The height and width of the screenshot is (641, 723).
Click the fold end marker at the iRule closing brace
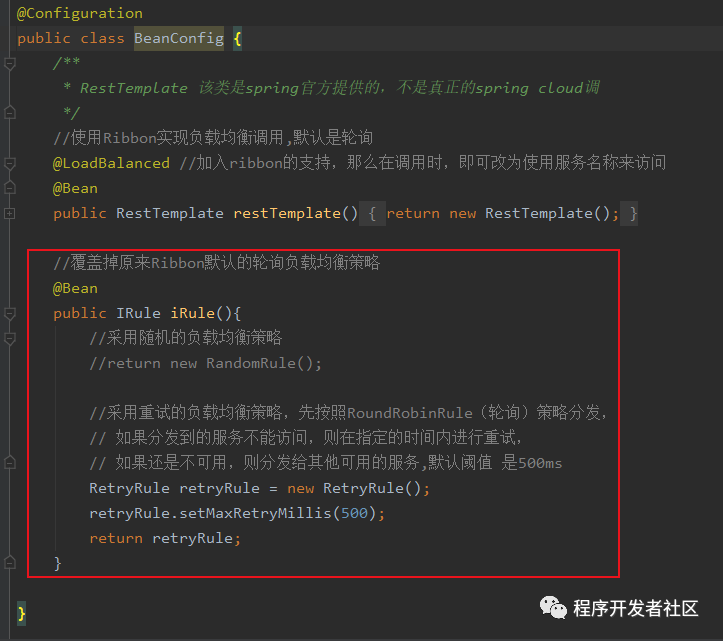pos(10,563)
